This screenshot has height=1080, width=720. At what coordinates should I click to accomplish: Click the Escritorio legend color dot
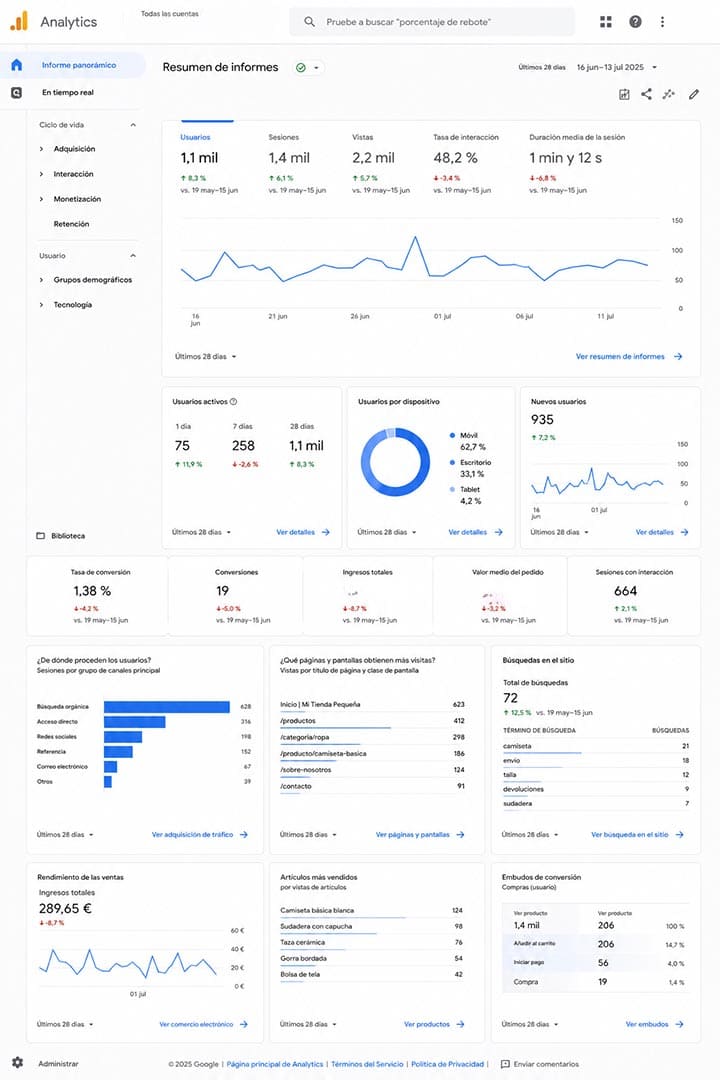point(452,462)
